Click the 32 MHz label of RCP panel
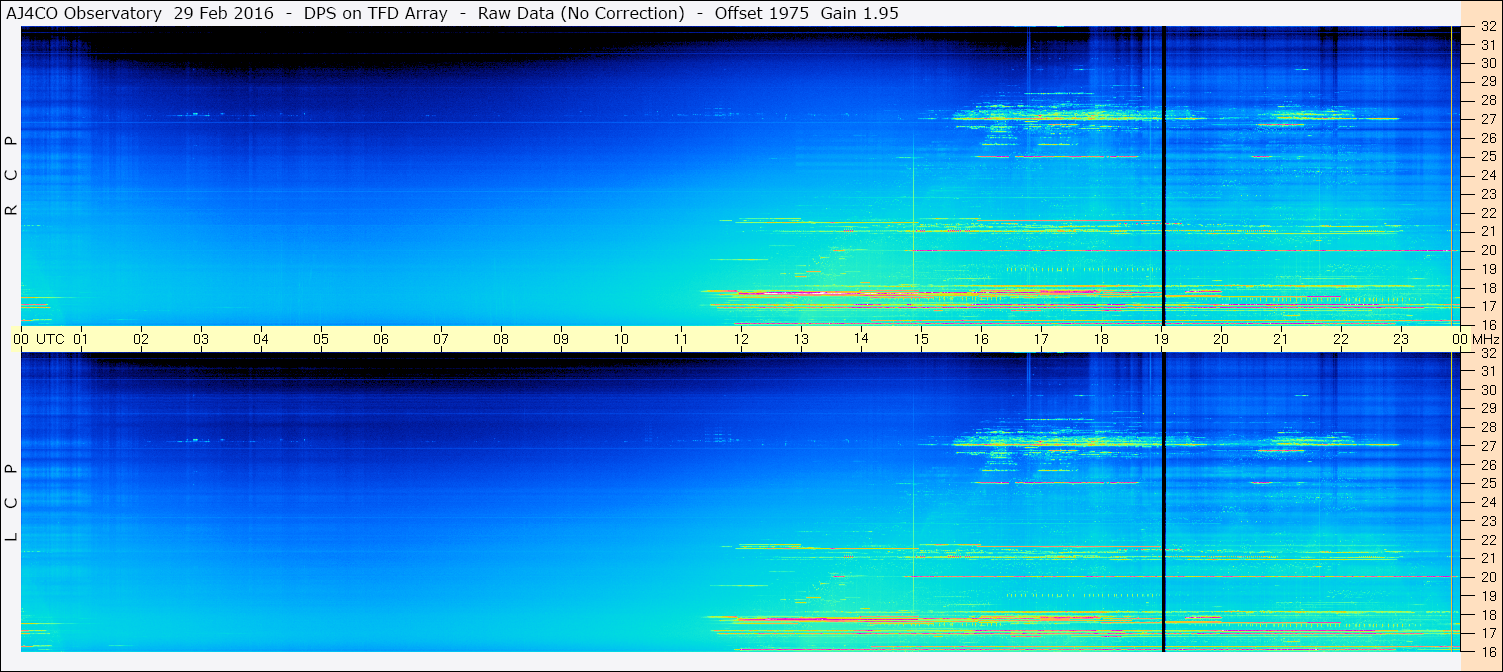 (x=1488, y=27)
